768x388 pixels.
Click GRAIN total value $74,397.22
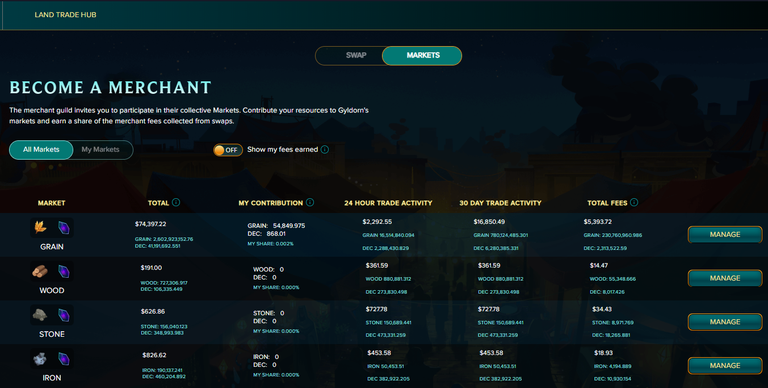click(x=150, y=224)
